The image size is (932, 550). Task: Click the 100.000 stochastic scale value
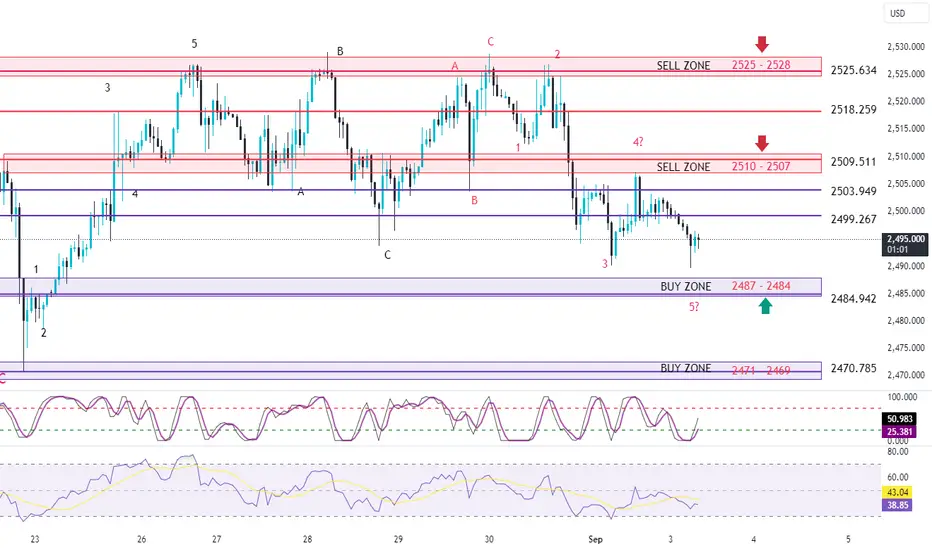pyautogui.click(x=902, y=397)
